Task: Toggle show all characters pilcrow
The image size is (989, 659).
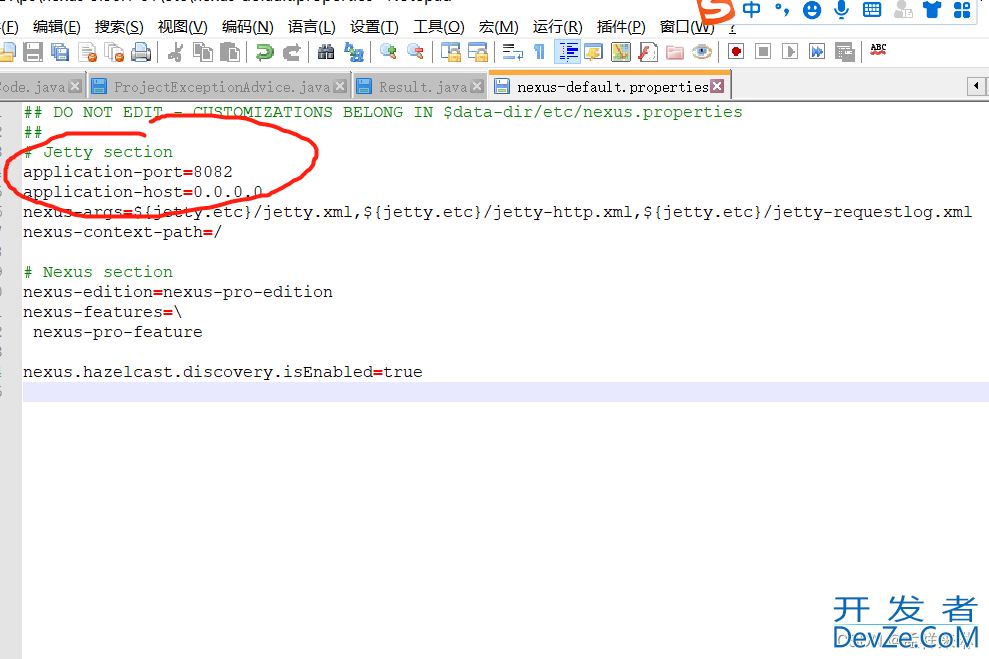Action: (539, 52)
